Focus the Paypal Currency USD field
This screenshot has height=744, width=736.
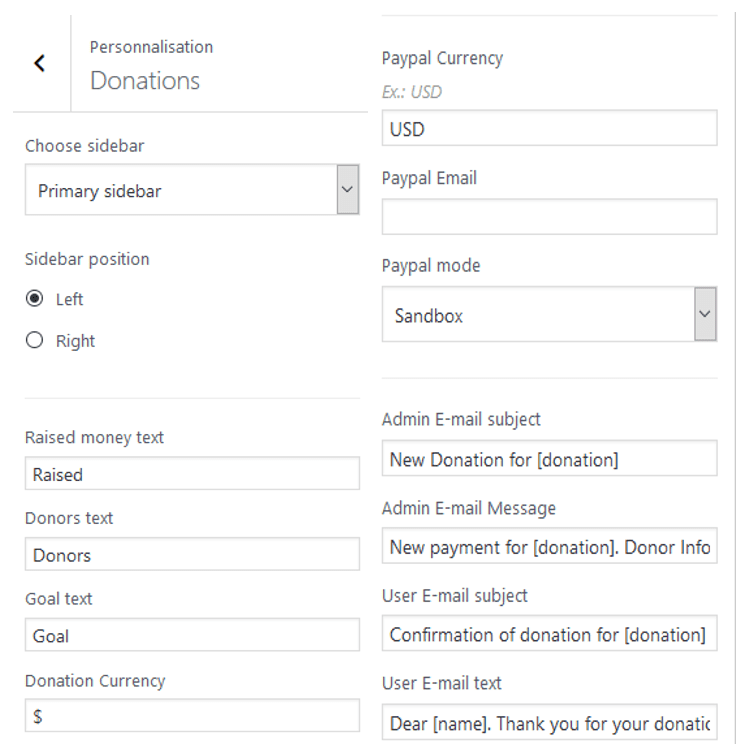click(x=550, y=128)
